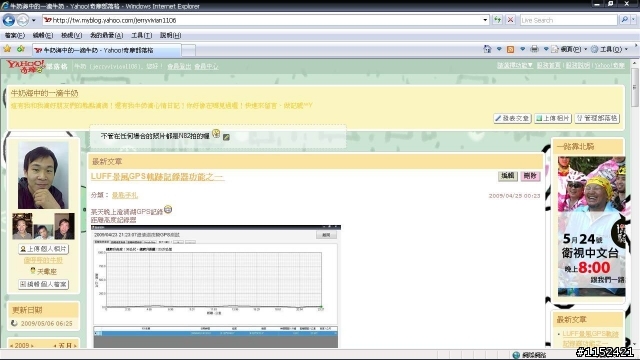This screenshot has width=640, height=360.
Task: Click the 上傳個人相片 button
Action: tap(43, 249)
